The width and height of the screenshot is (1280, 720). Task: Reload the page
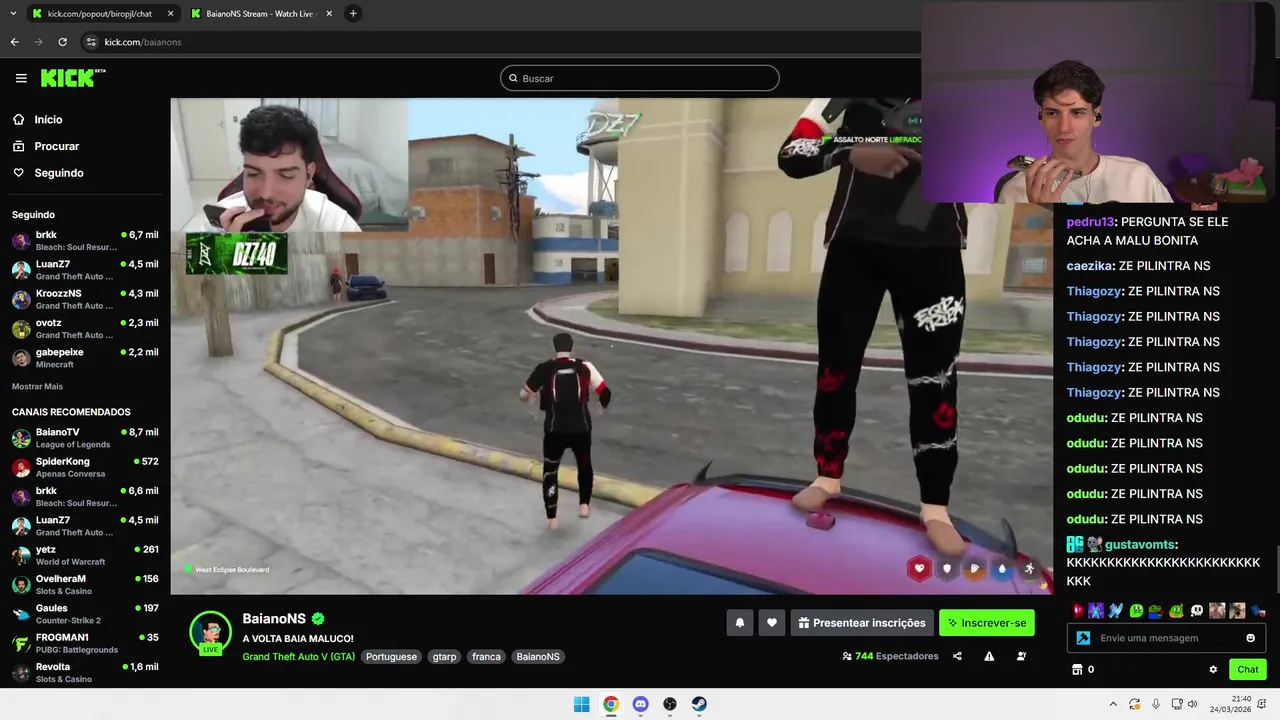coord(62,42)
